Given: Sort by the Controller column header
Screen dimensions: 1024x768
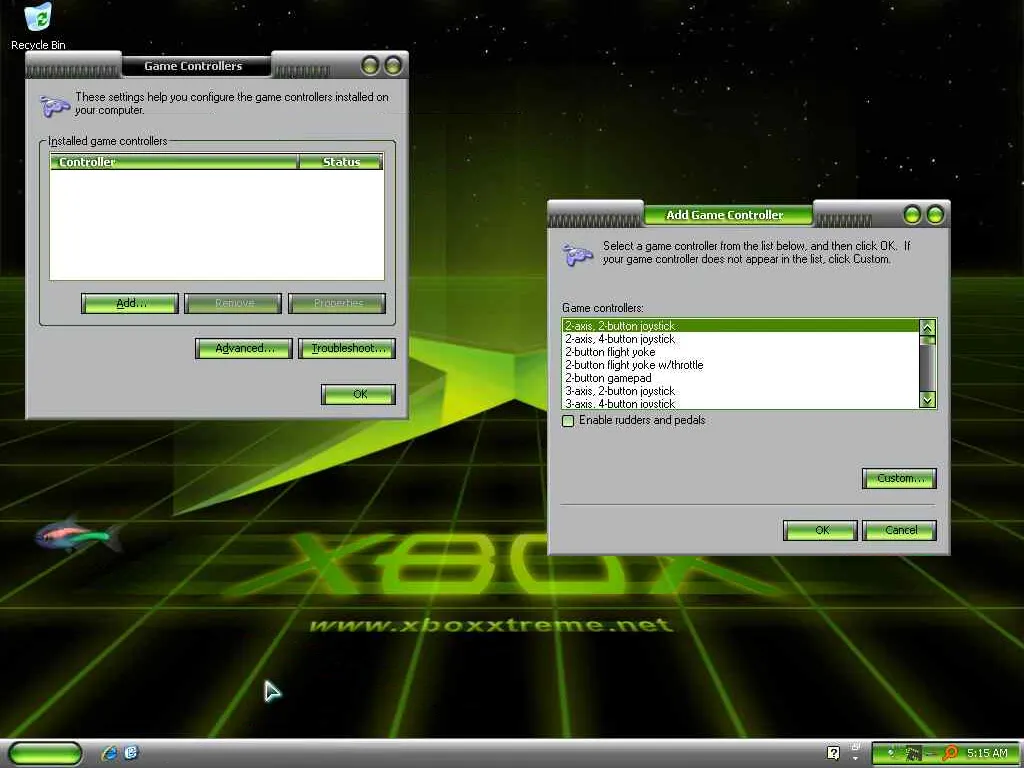Looking at the screenshot, I should pos(174,162).
